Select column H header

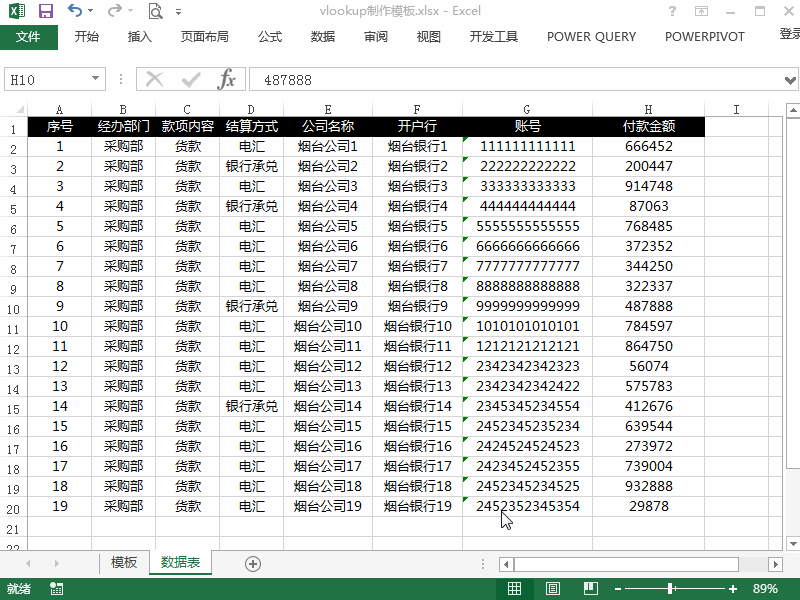pyautogui.click(x=648, y=109)
